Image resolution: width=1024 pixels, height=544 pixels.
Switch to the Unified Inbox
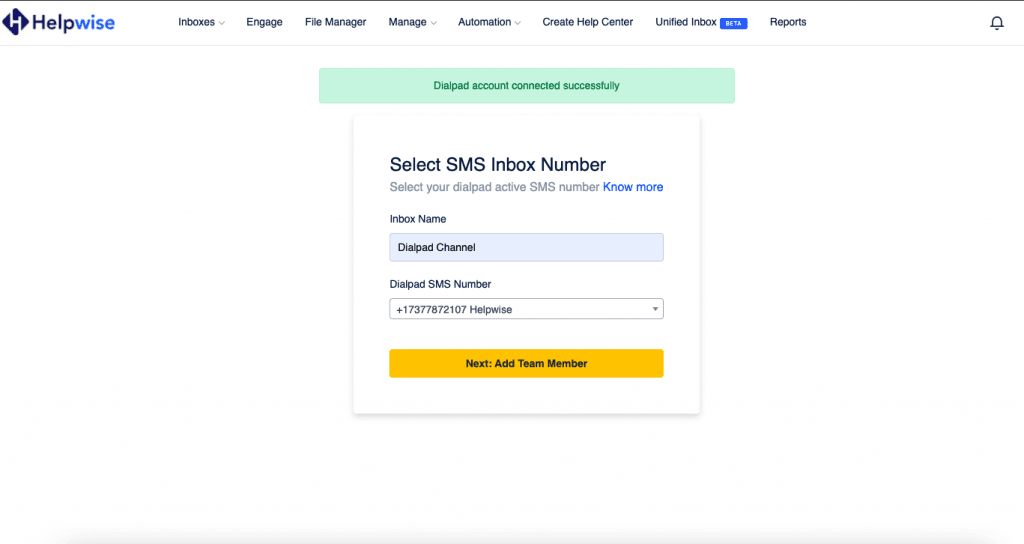686,22
